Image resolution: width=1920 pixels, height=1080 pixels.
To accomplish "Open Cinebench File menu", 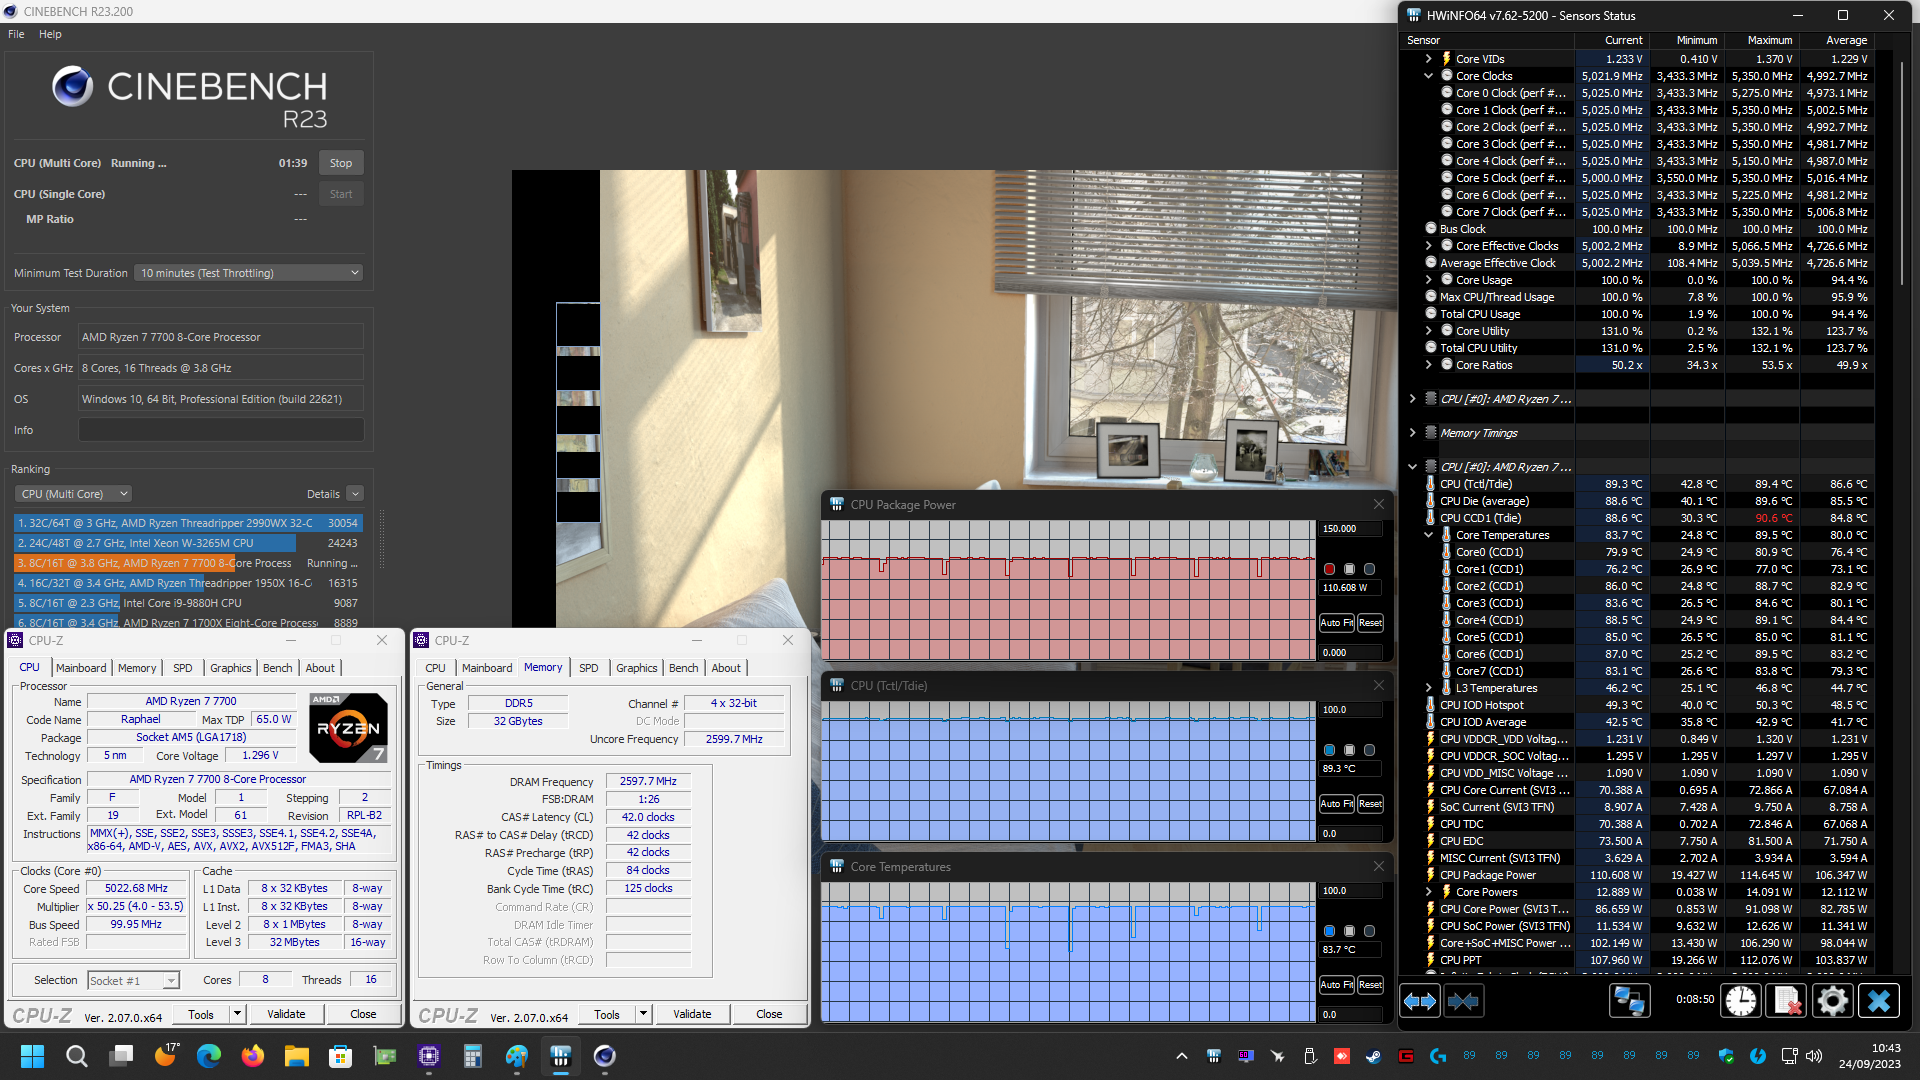I will tap(16, 34).
